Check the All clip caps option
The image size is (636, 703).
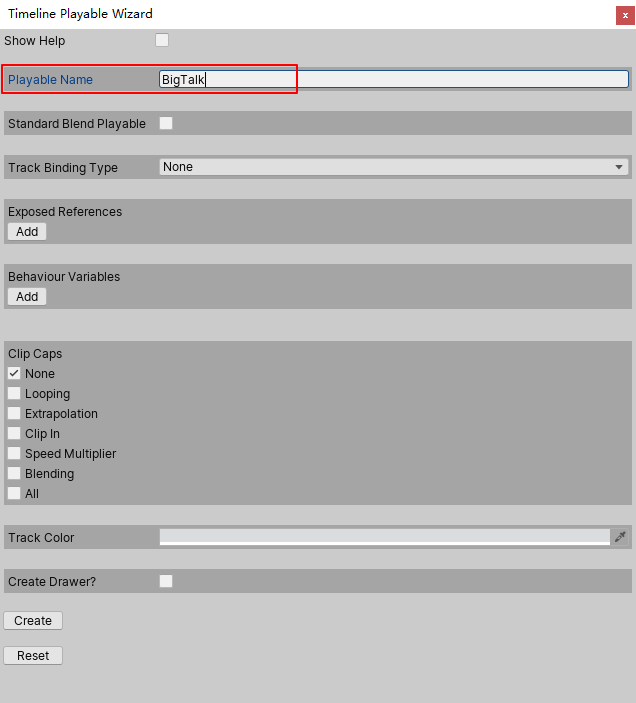[14, 493]
